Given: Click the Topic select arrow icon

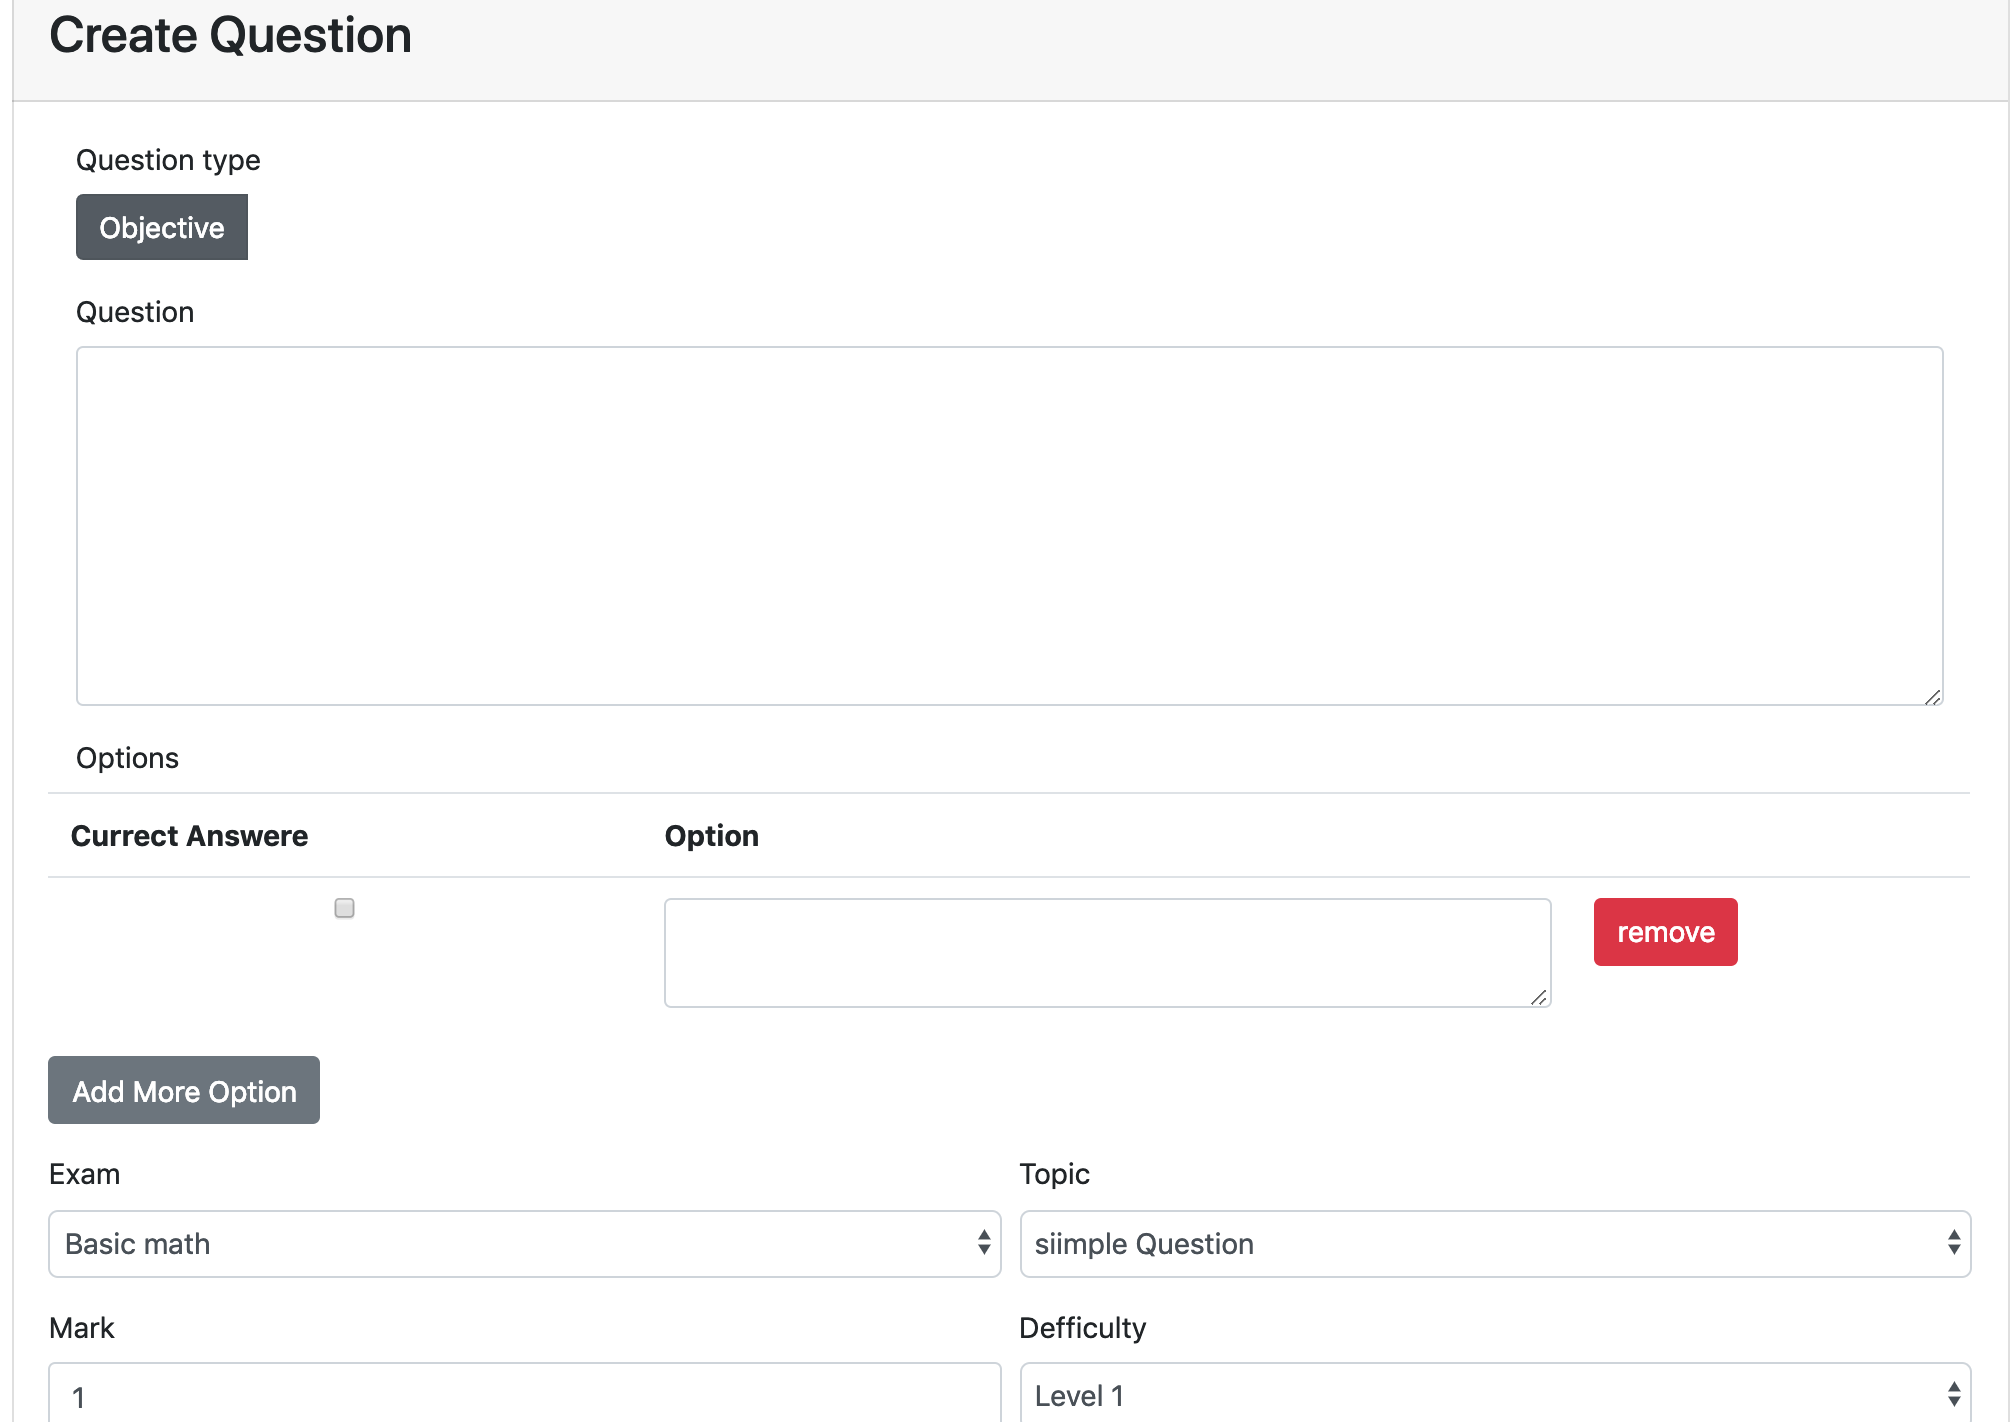Looking at the screenshot, I should (x=1953, y=1243).
